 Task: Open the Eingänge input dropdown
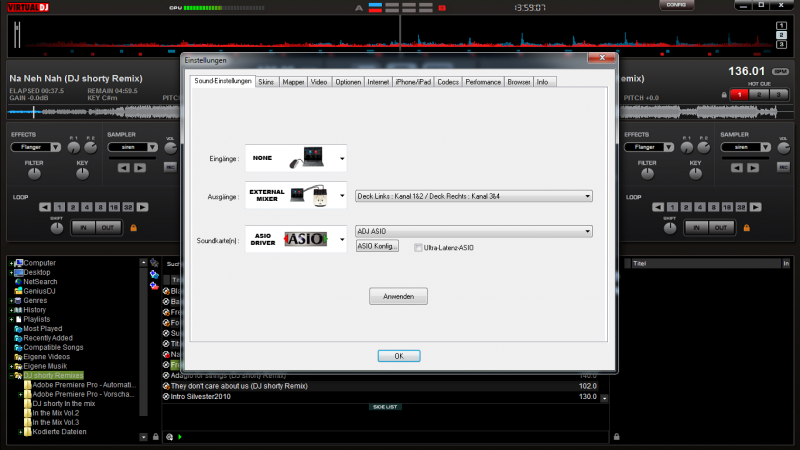[341, 158]
